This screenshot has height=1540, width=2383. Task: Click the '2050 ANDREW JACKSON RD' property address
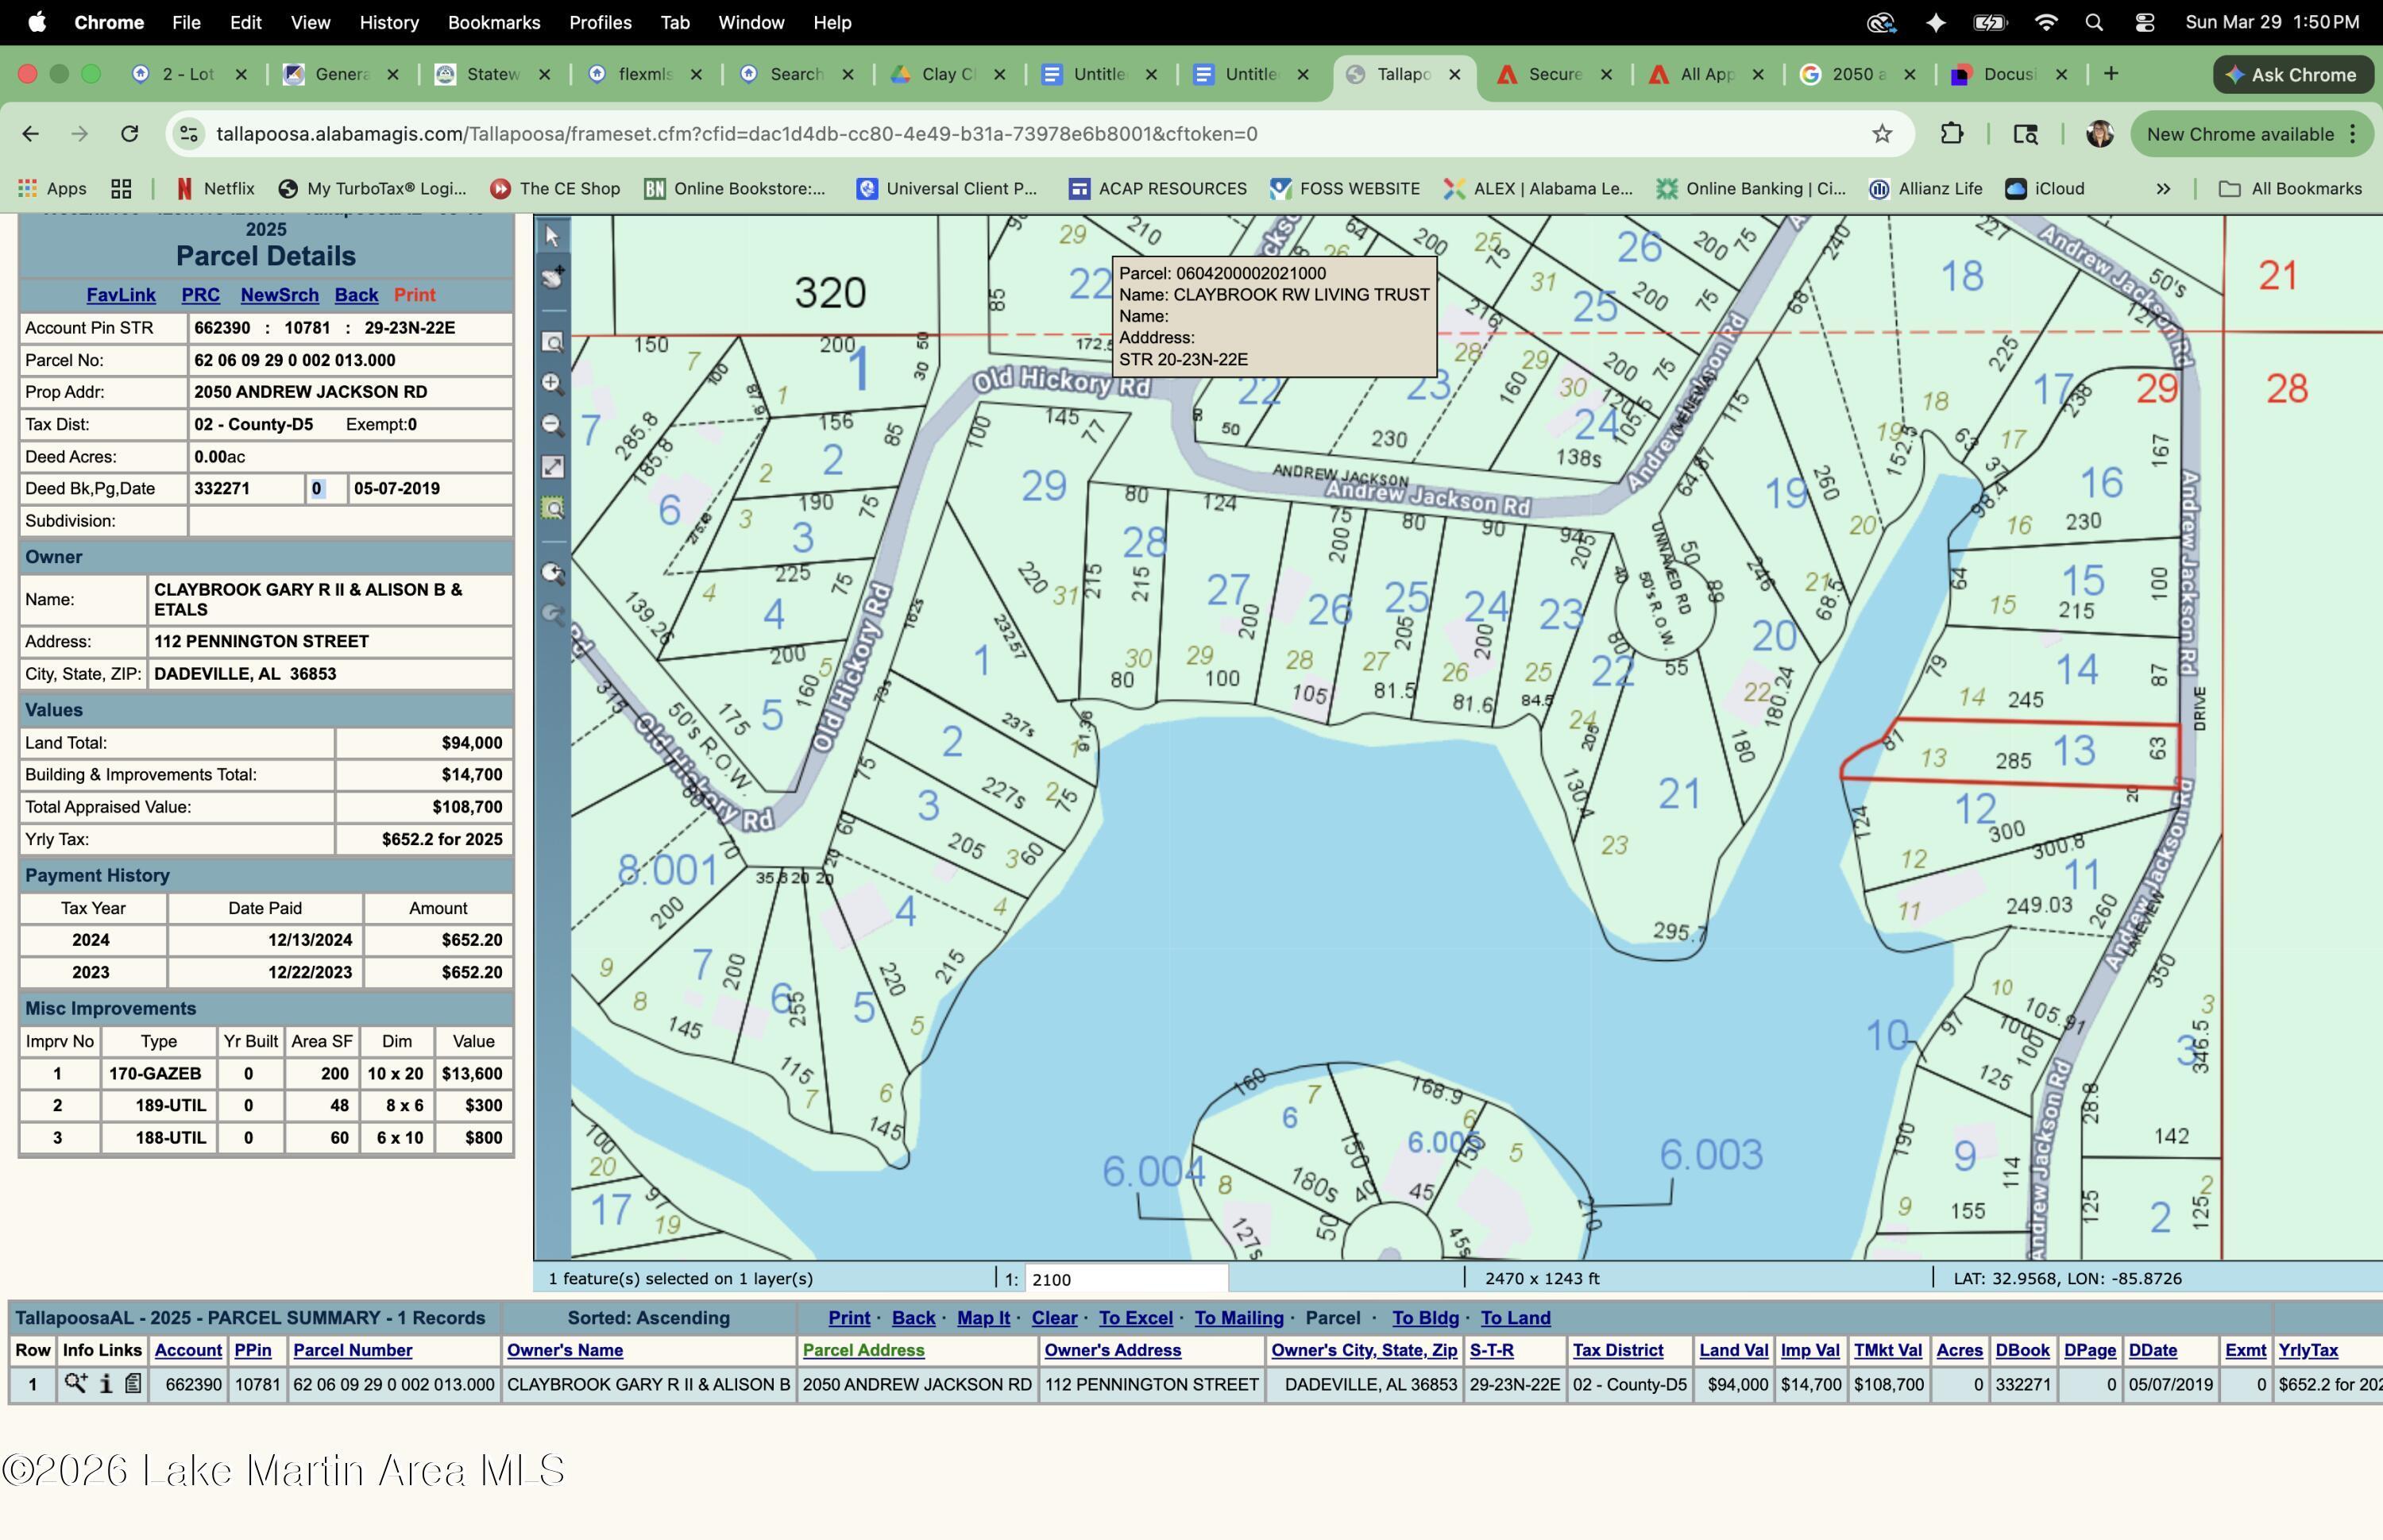[x=311, y=392]
